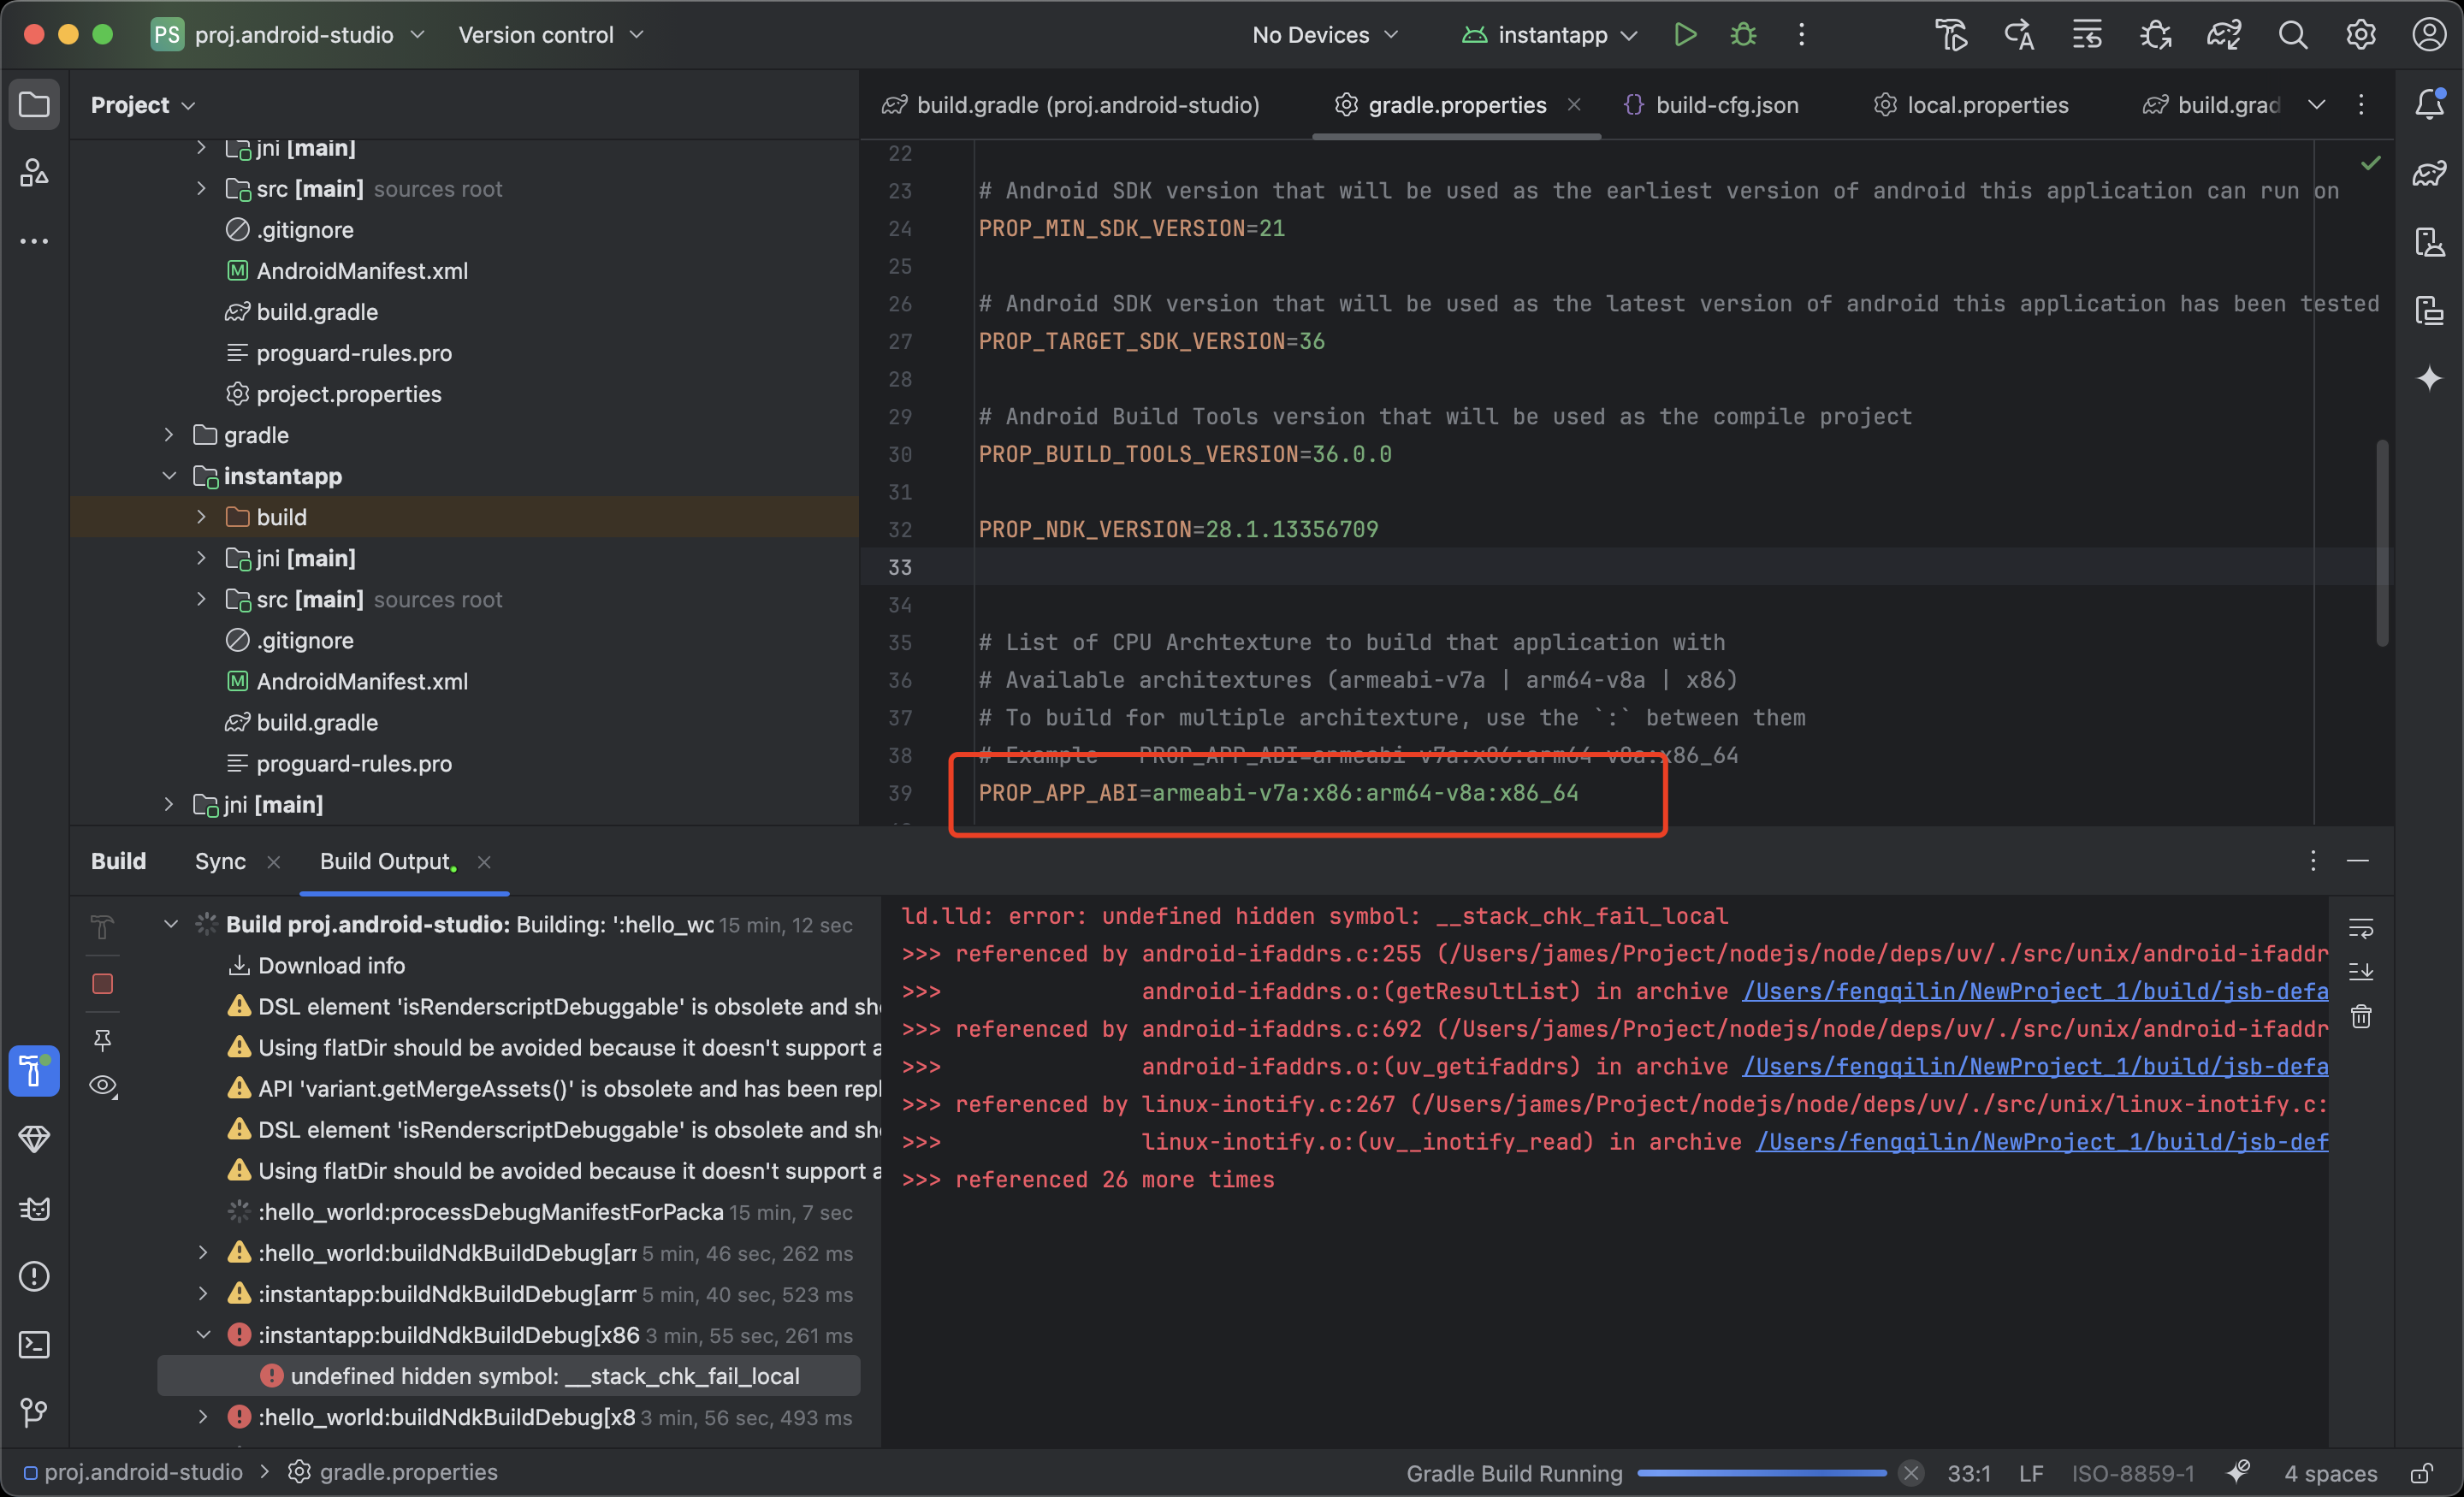Toggle soft-wrap in build output
Image resolution: width=2464 pixels, height=1497 pixels.
coord(2360,928)
